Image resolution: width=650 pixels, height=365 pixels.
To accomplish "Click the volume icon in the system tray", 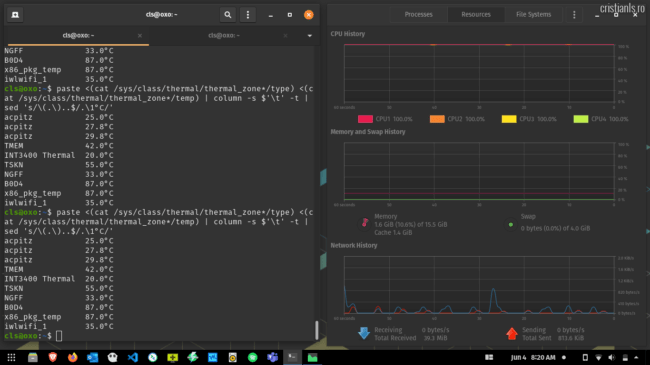I will point(612,358).
